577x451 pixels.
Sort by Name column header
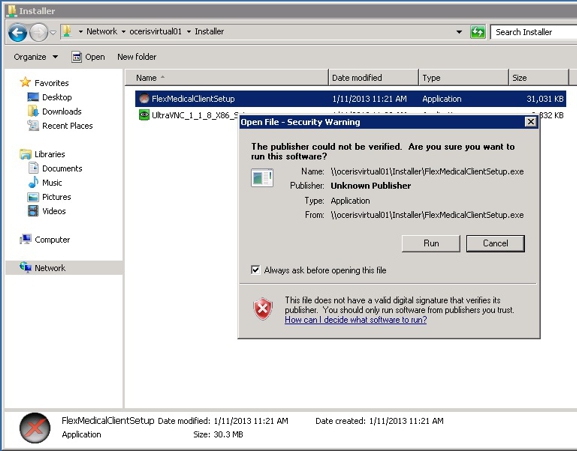tap(227, 78)
